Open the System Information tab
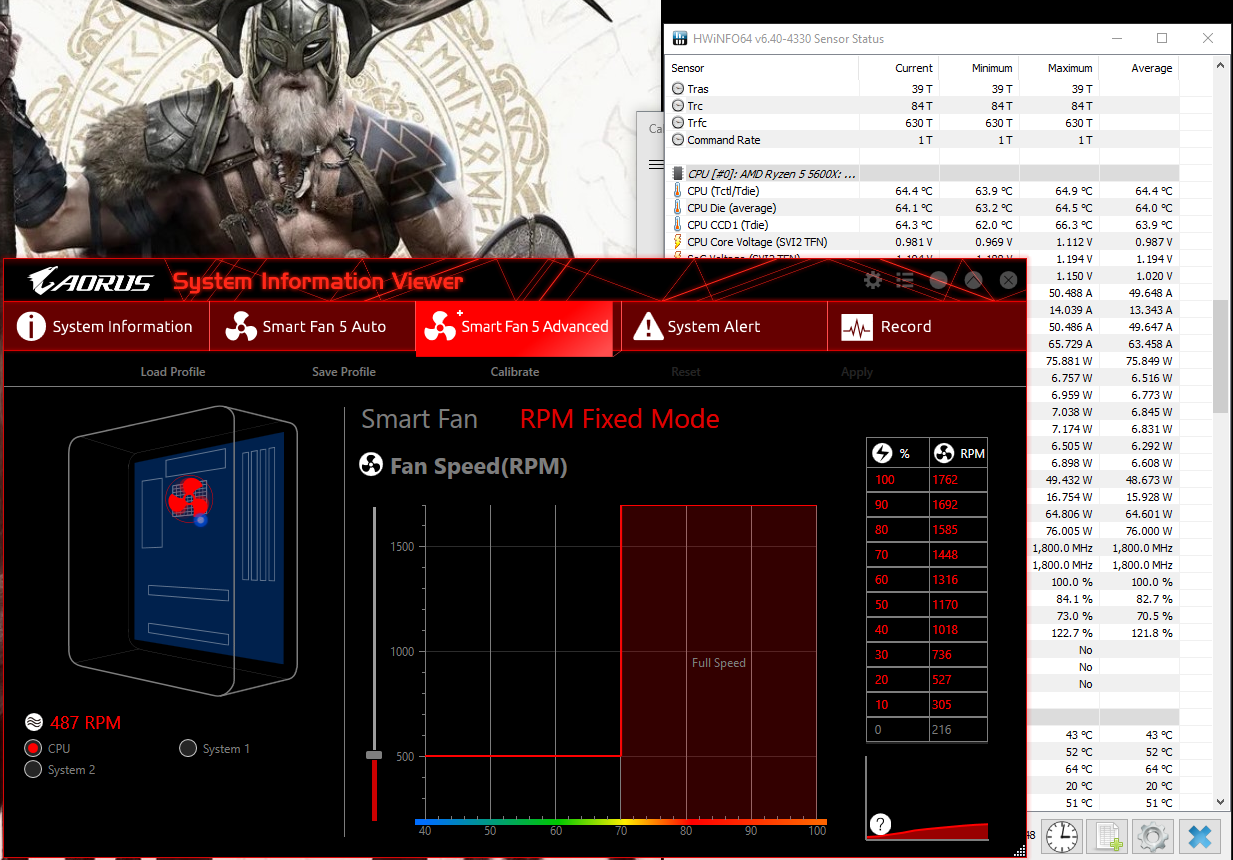The width and height of the screenshot is (1233, 860). point(106,326)
